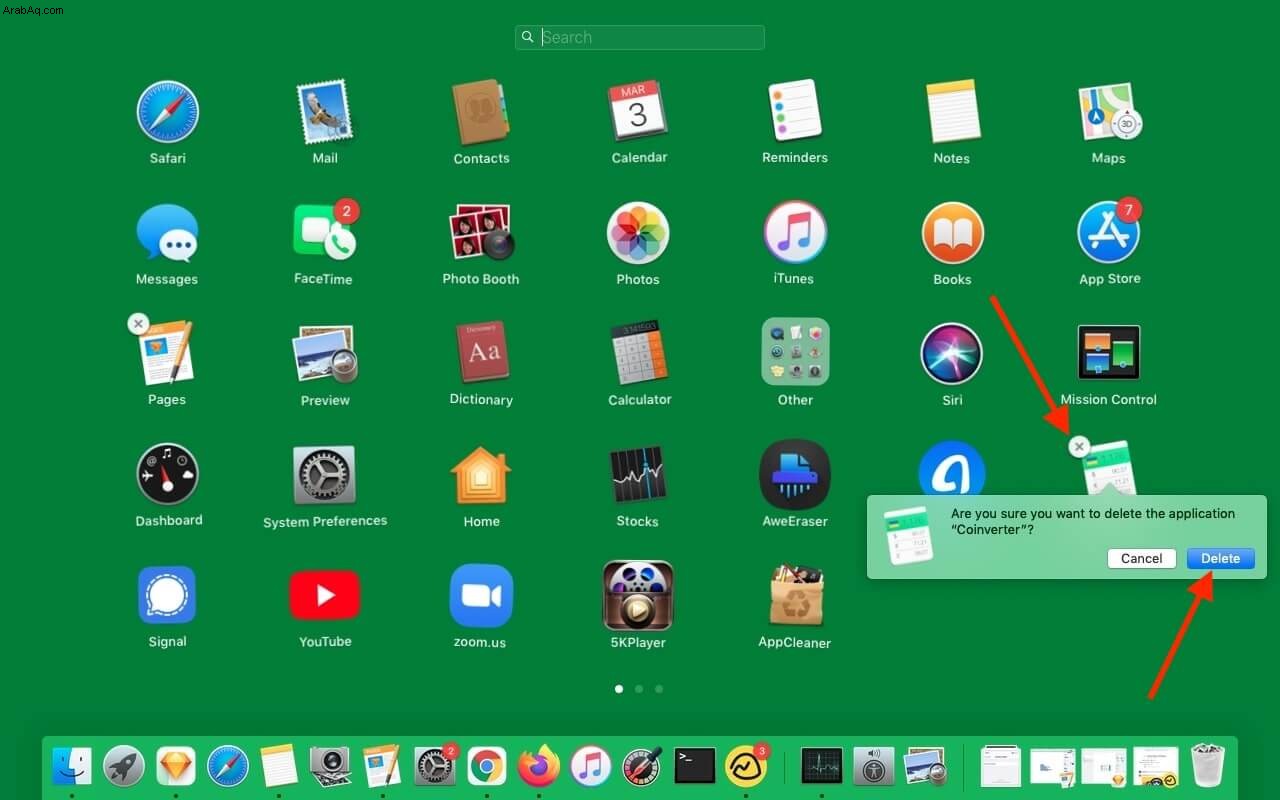Open Activity Monitor in the Dock
Image resolution: width=1280 pixels, height=800 pixels.
(x=822, y=766)
